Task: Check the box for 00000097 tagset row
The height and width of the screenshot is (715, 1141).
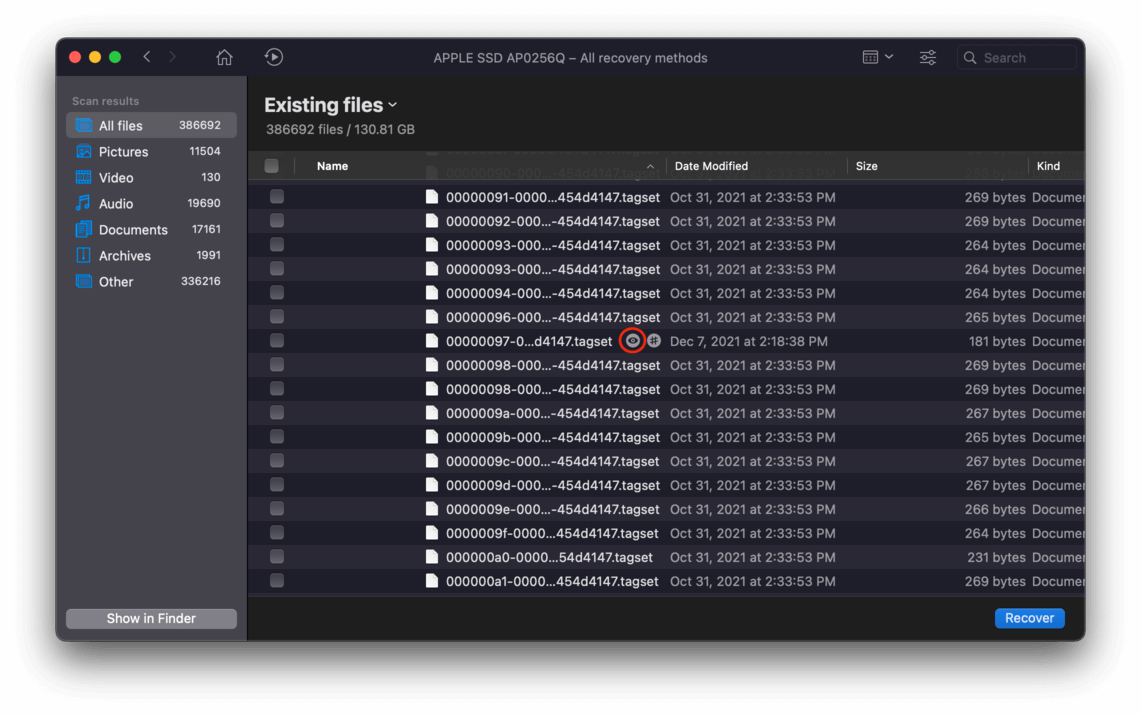Action: coord(277,340)
